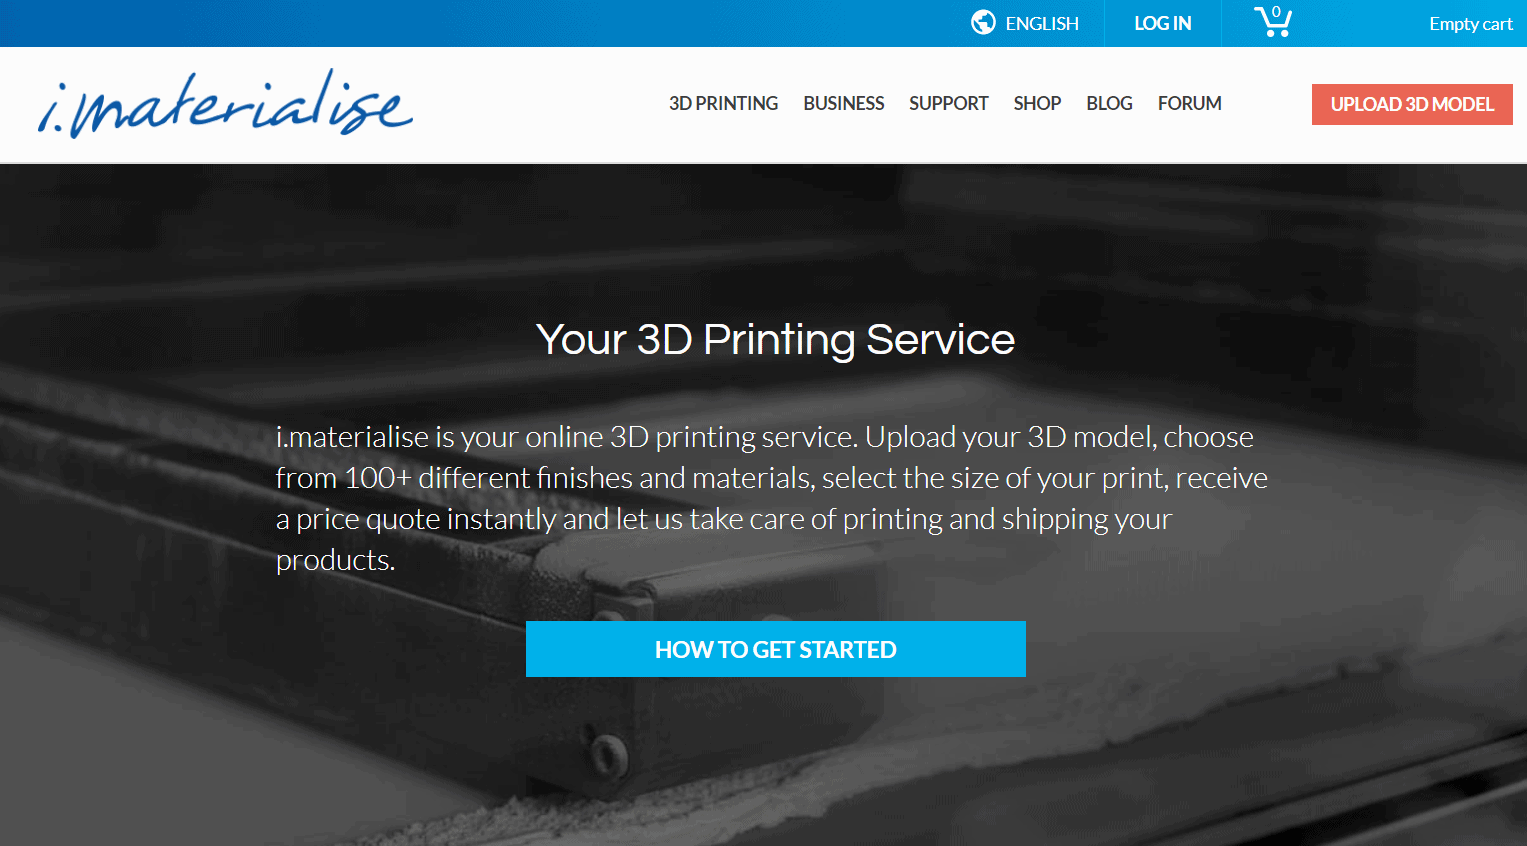Screen dimensions: 1527x846
Task: Click the HOW TO GET STARTED button
Action: tap(776, 649)
